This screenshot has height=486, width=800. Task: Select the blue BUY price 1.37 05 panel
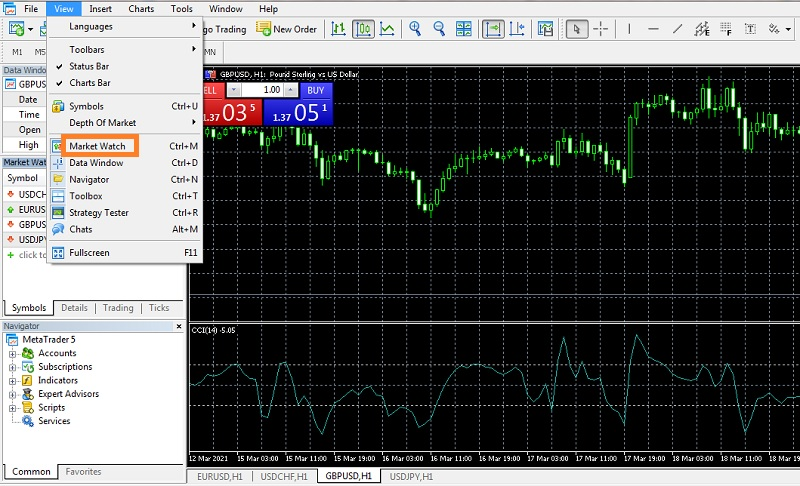298,112
